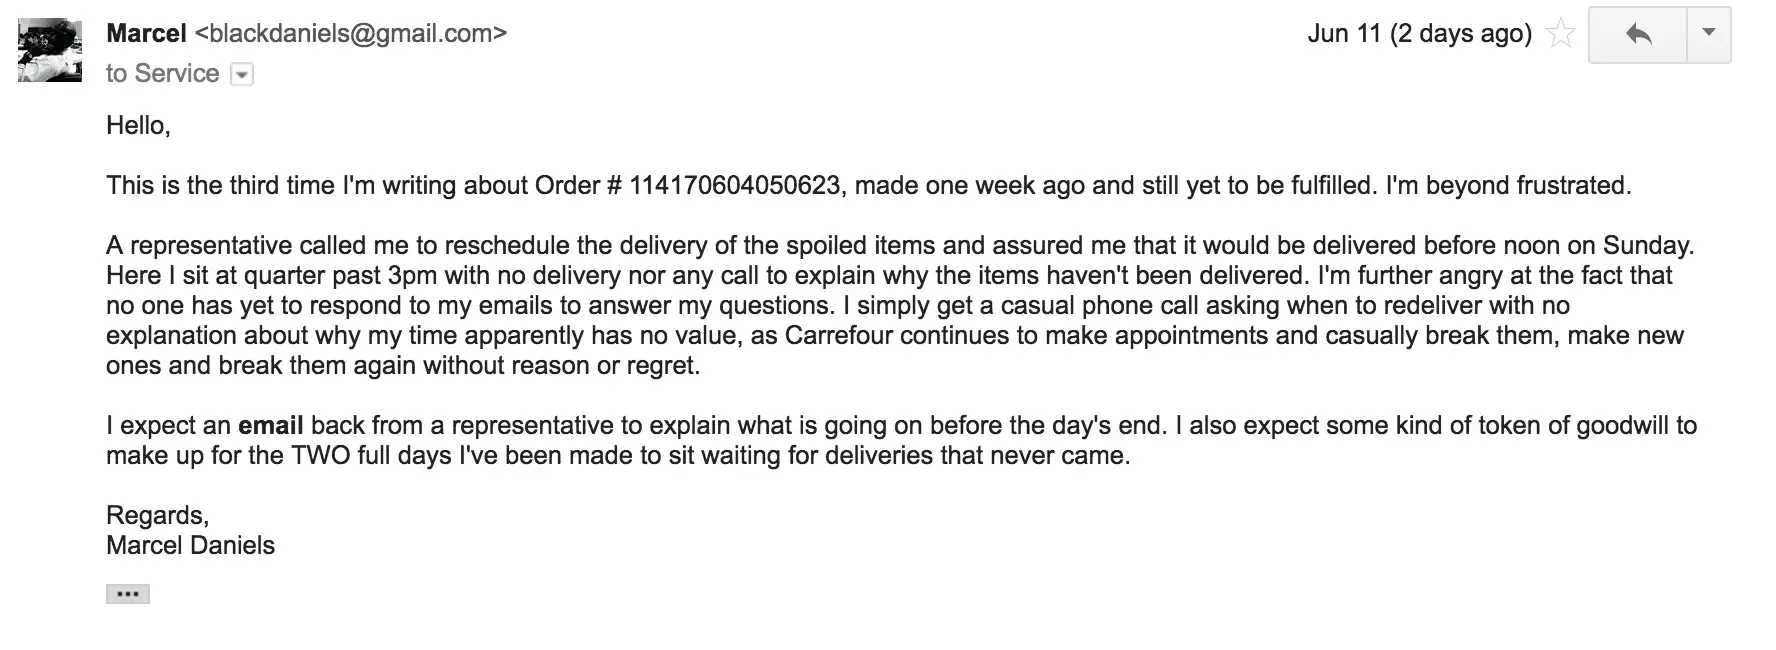Click the bold word 'email'
The image size is (1776, 650).
tap(270, 426)
